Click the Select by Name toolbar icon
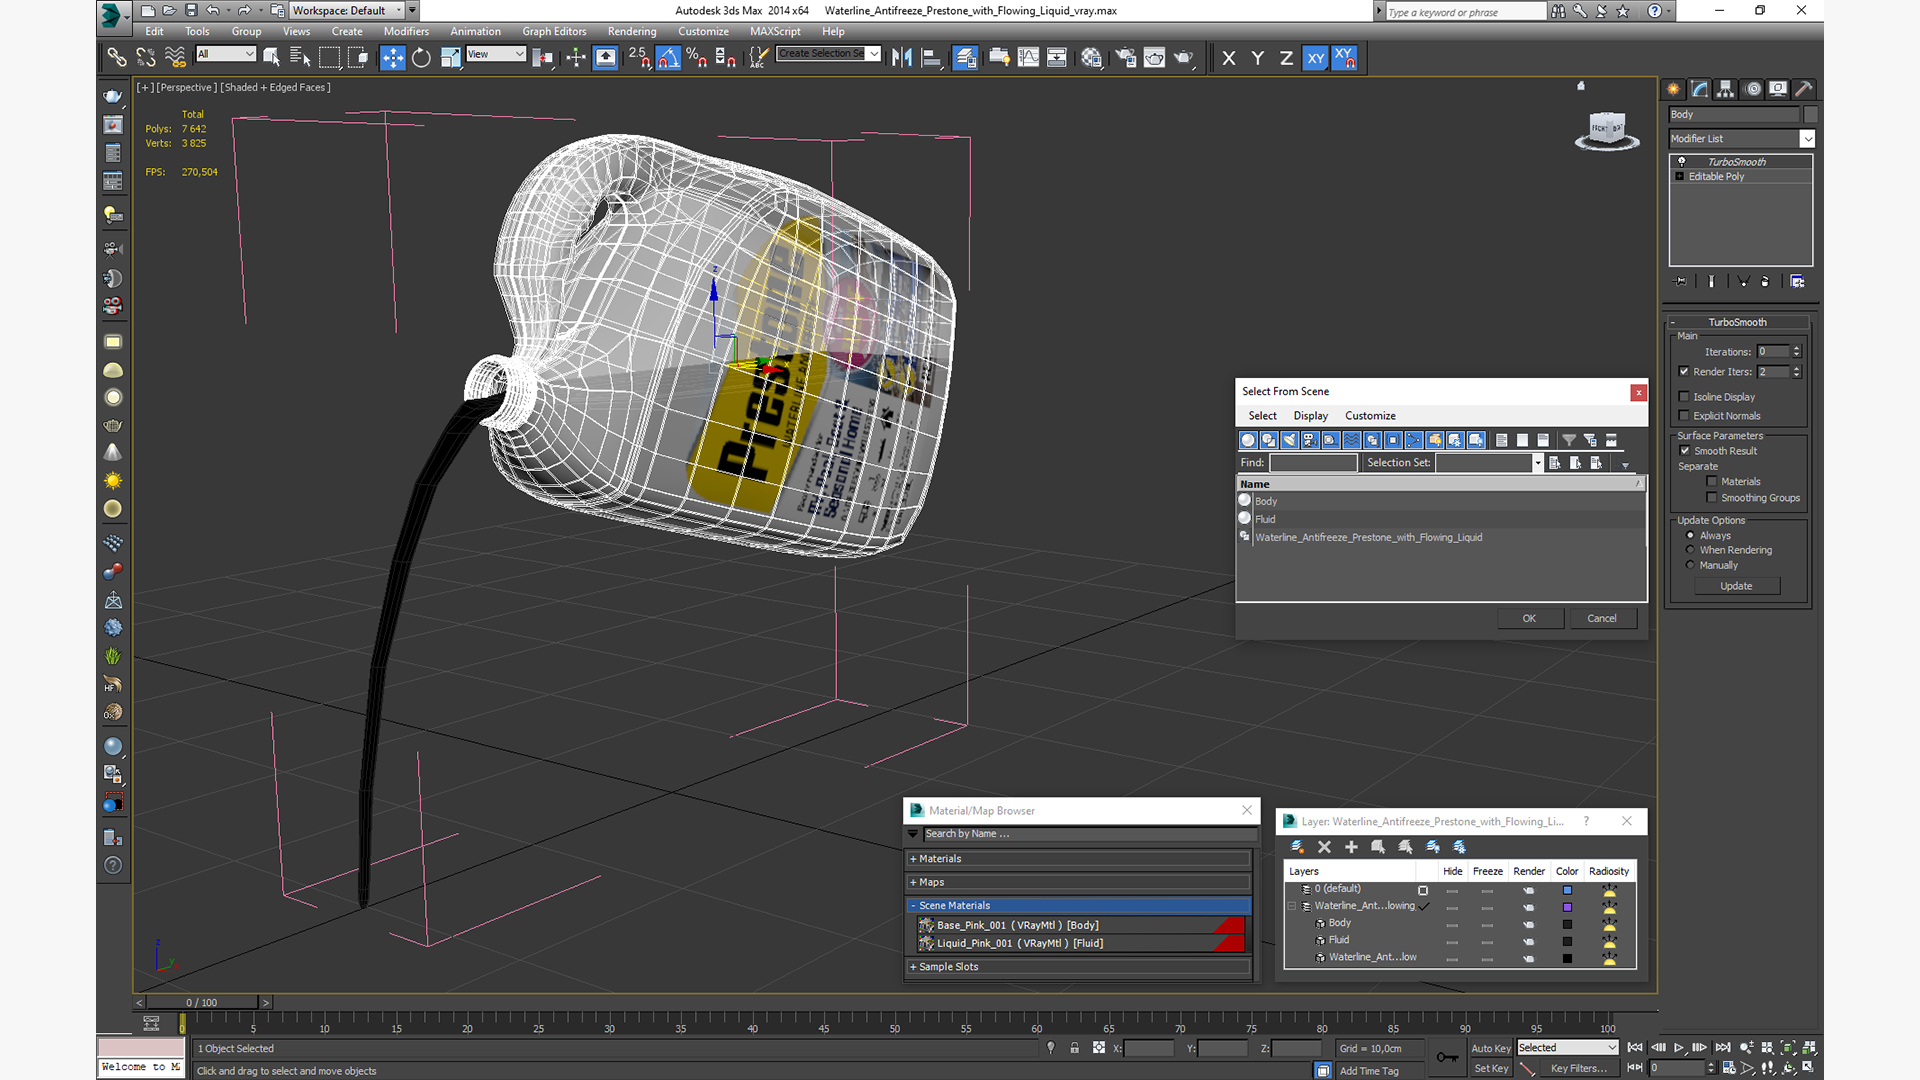Viewport: 1920px width, 1080px height. 299,57
